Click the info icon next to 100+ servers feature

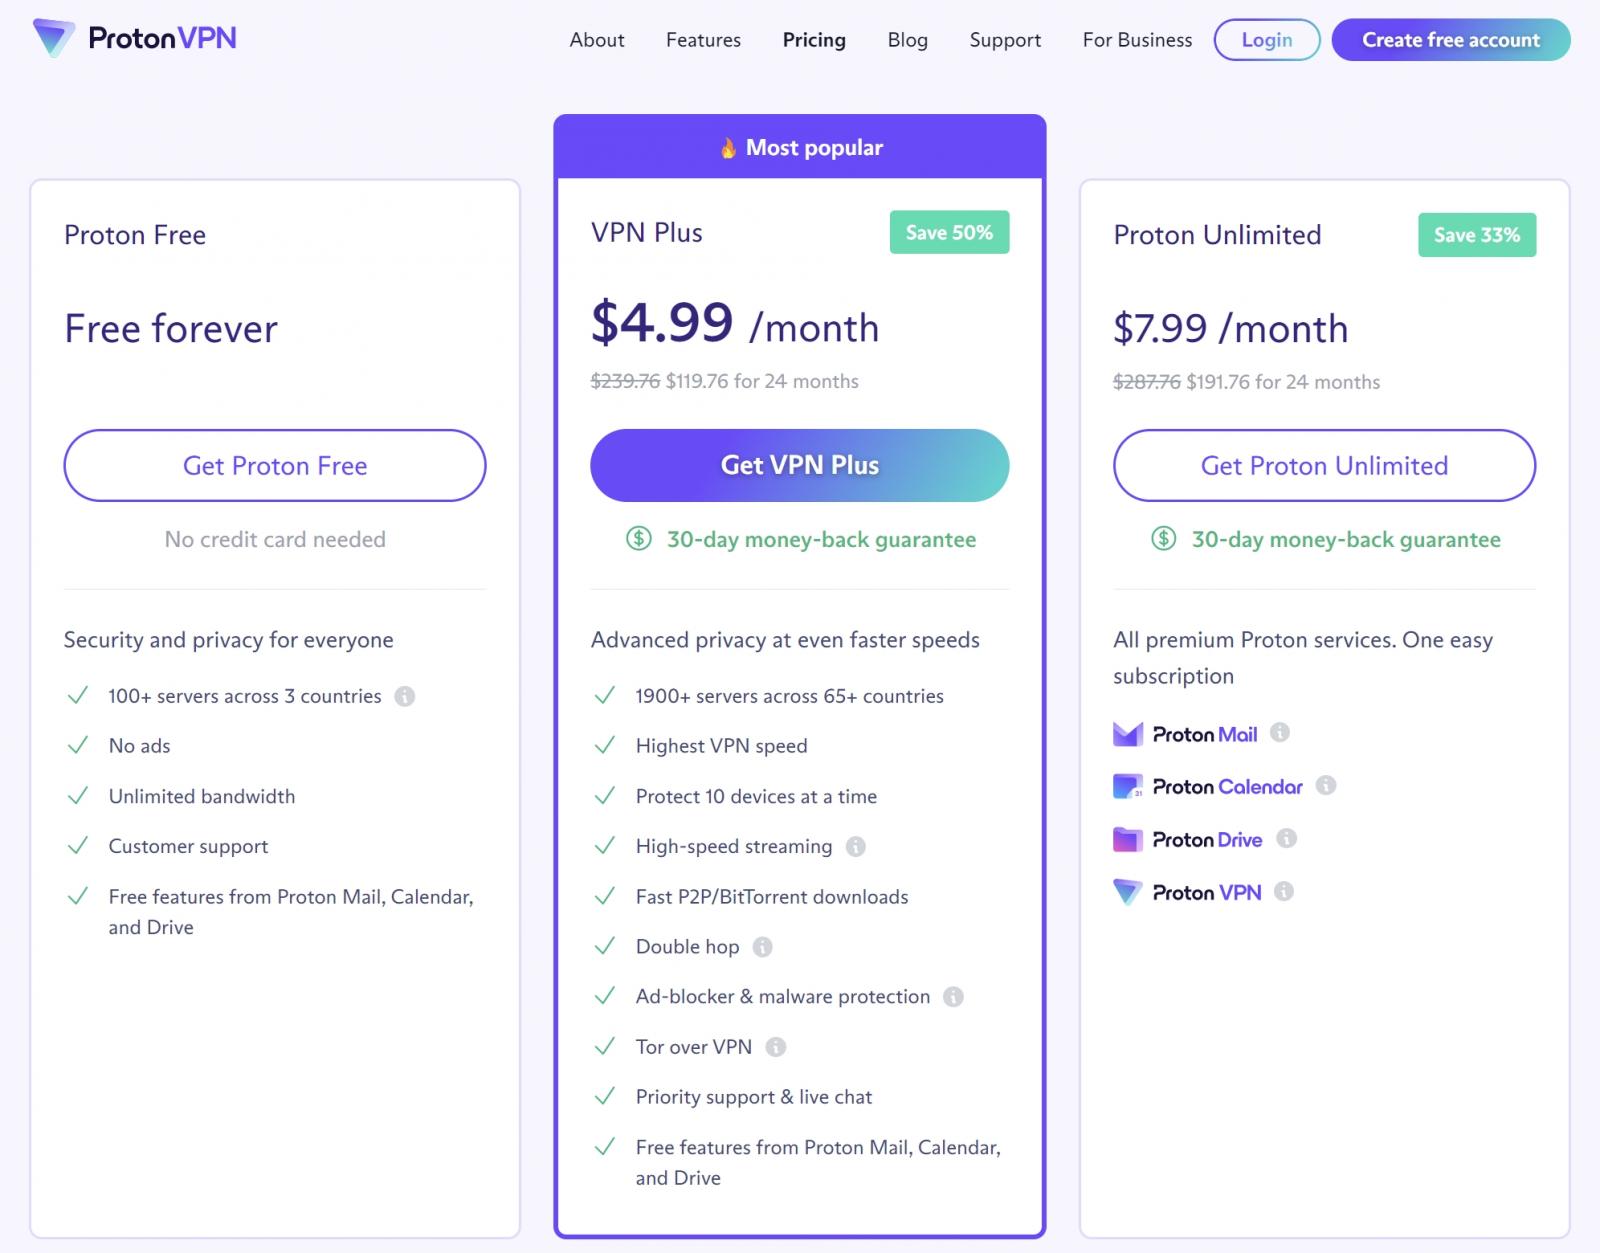[405, 696]
